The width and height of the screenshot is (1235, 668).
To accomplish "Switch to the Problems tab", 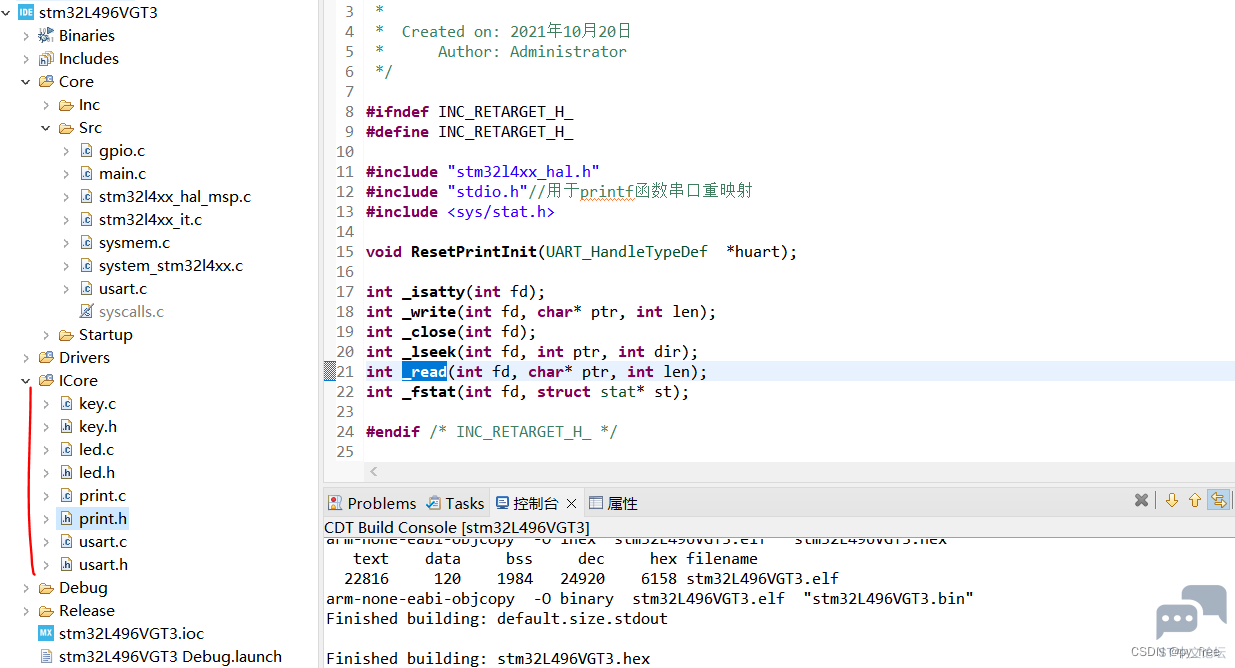I will [x=372, y=503].
